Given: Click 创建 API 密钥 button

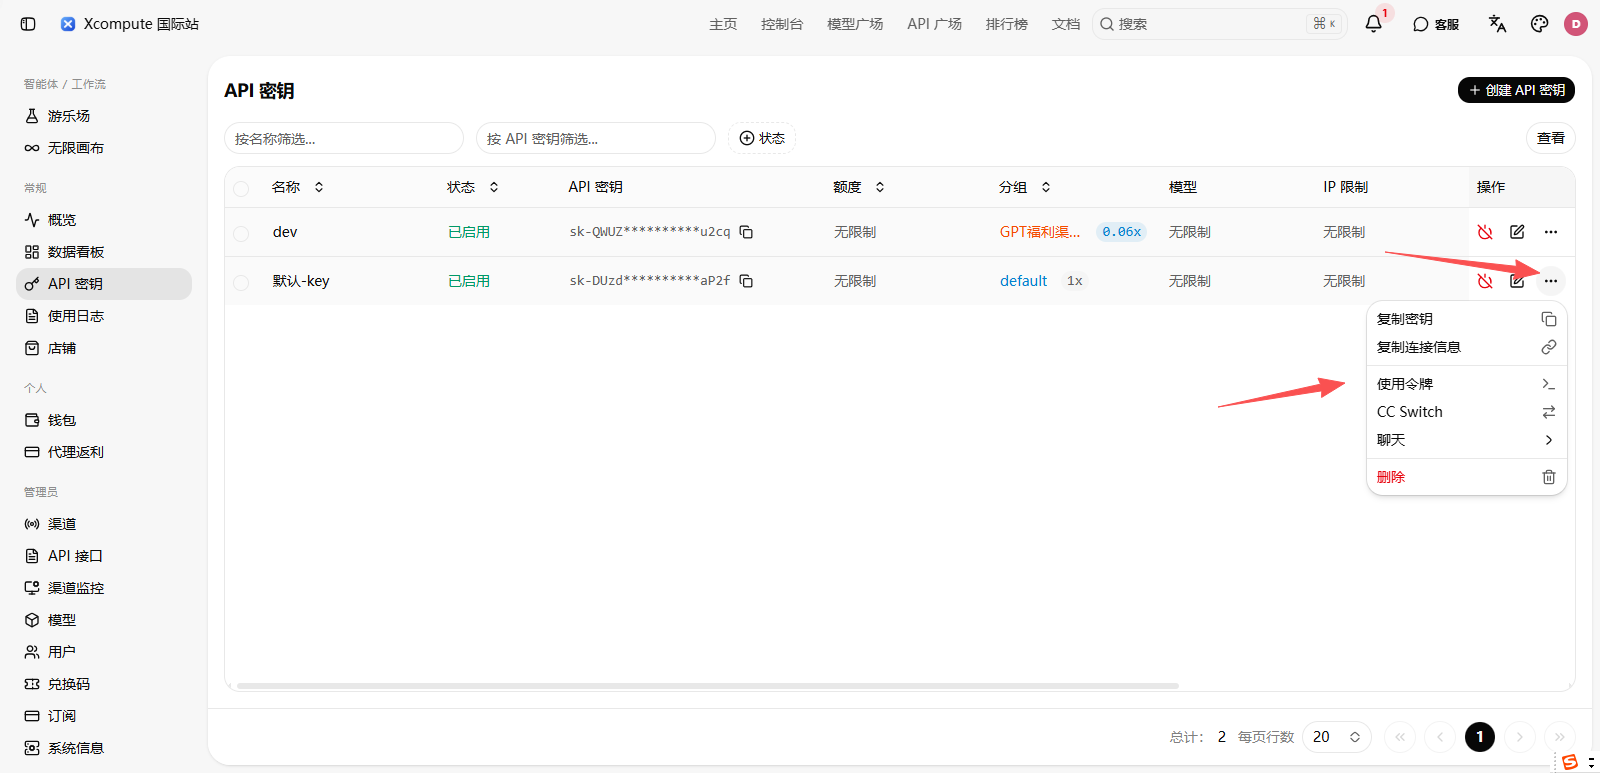Looking at the screenshot, I should click(x=1516, y=90).
